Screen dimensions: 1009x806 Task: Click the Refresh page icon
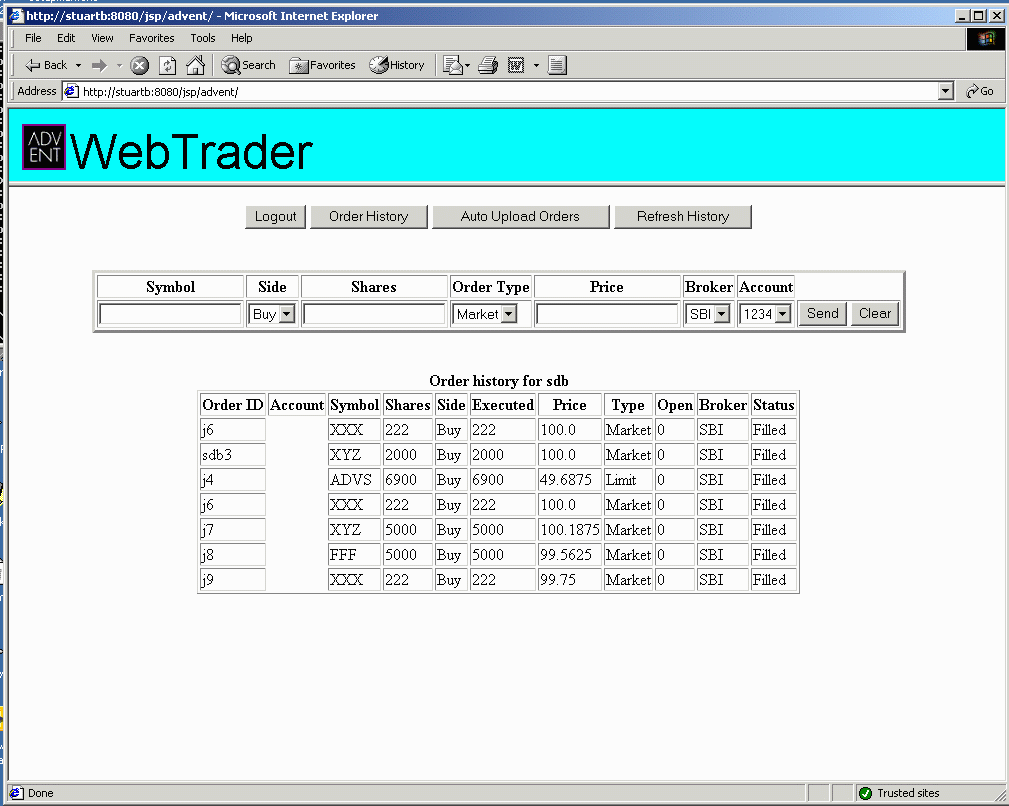pyautogui.click(x=168, y=65)
